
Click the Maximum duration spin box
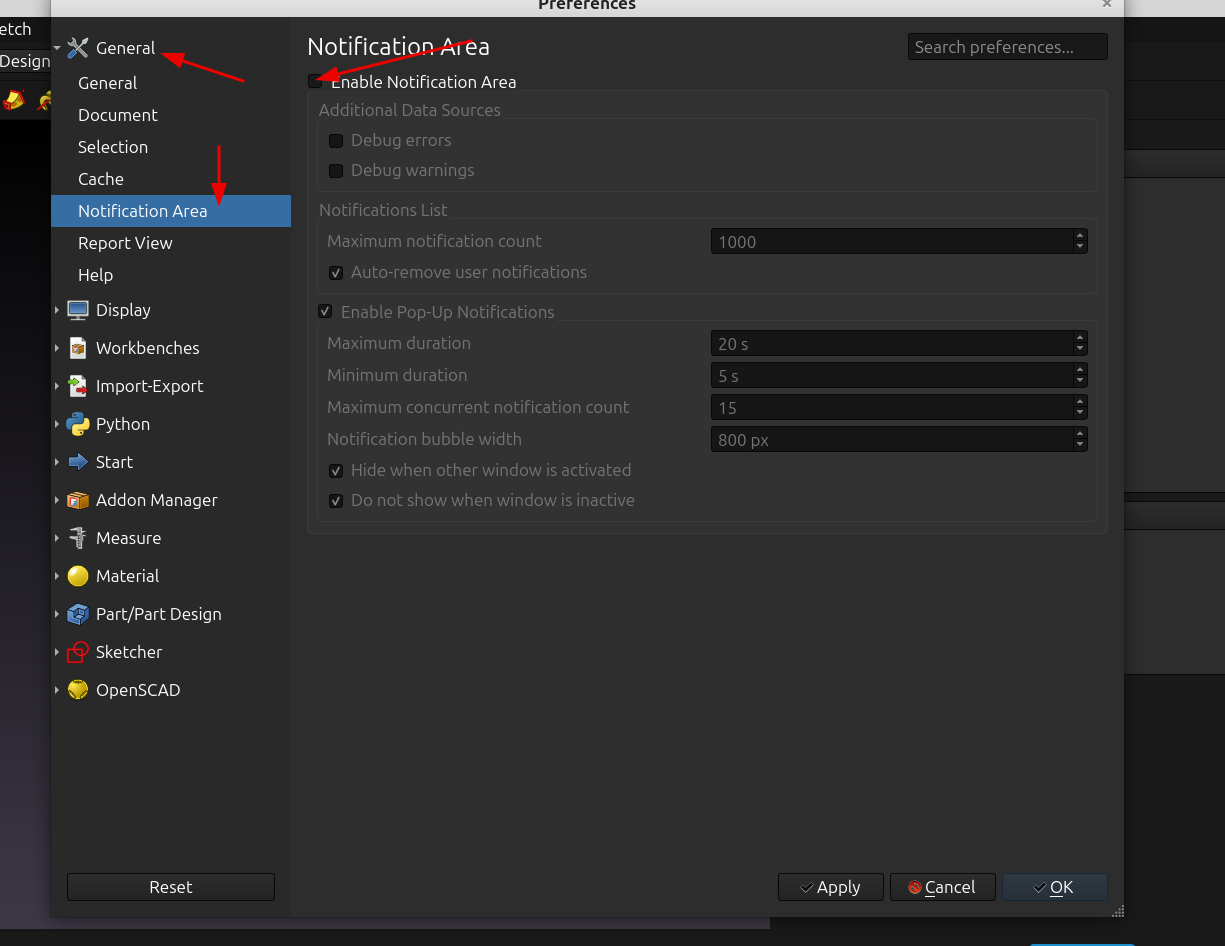(x=899, y=343)
